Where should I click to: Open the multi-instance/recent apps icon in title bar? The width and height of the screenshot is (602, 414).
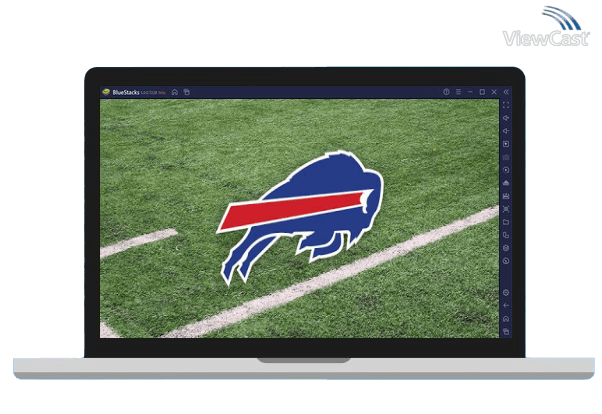point(187,92)
